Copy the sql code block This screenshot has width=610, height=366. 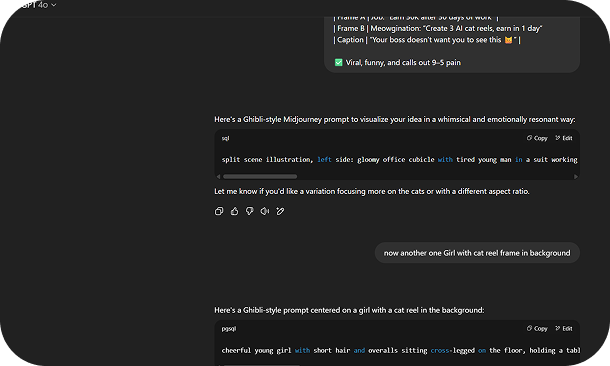(537, 138)
